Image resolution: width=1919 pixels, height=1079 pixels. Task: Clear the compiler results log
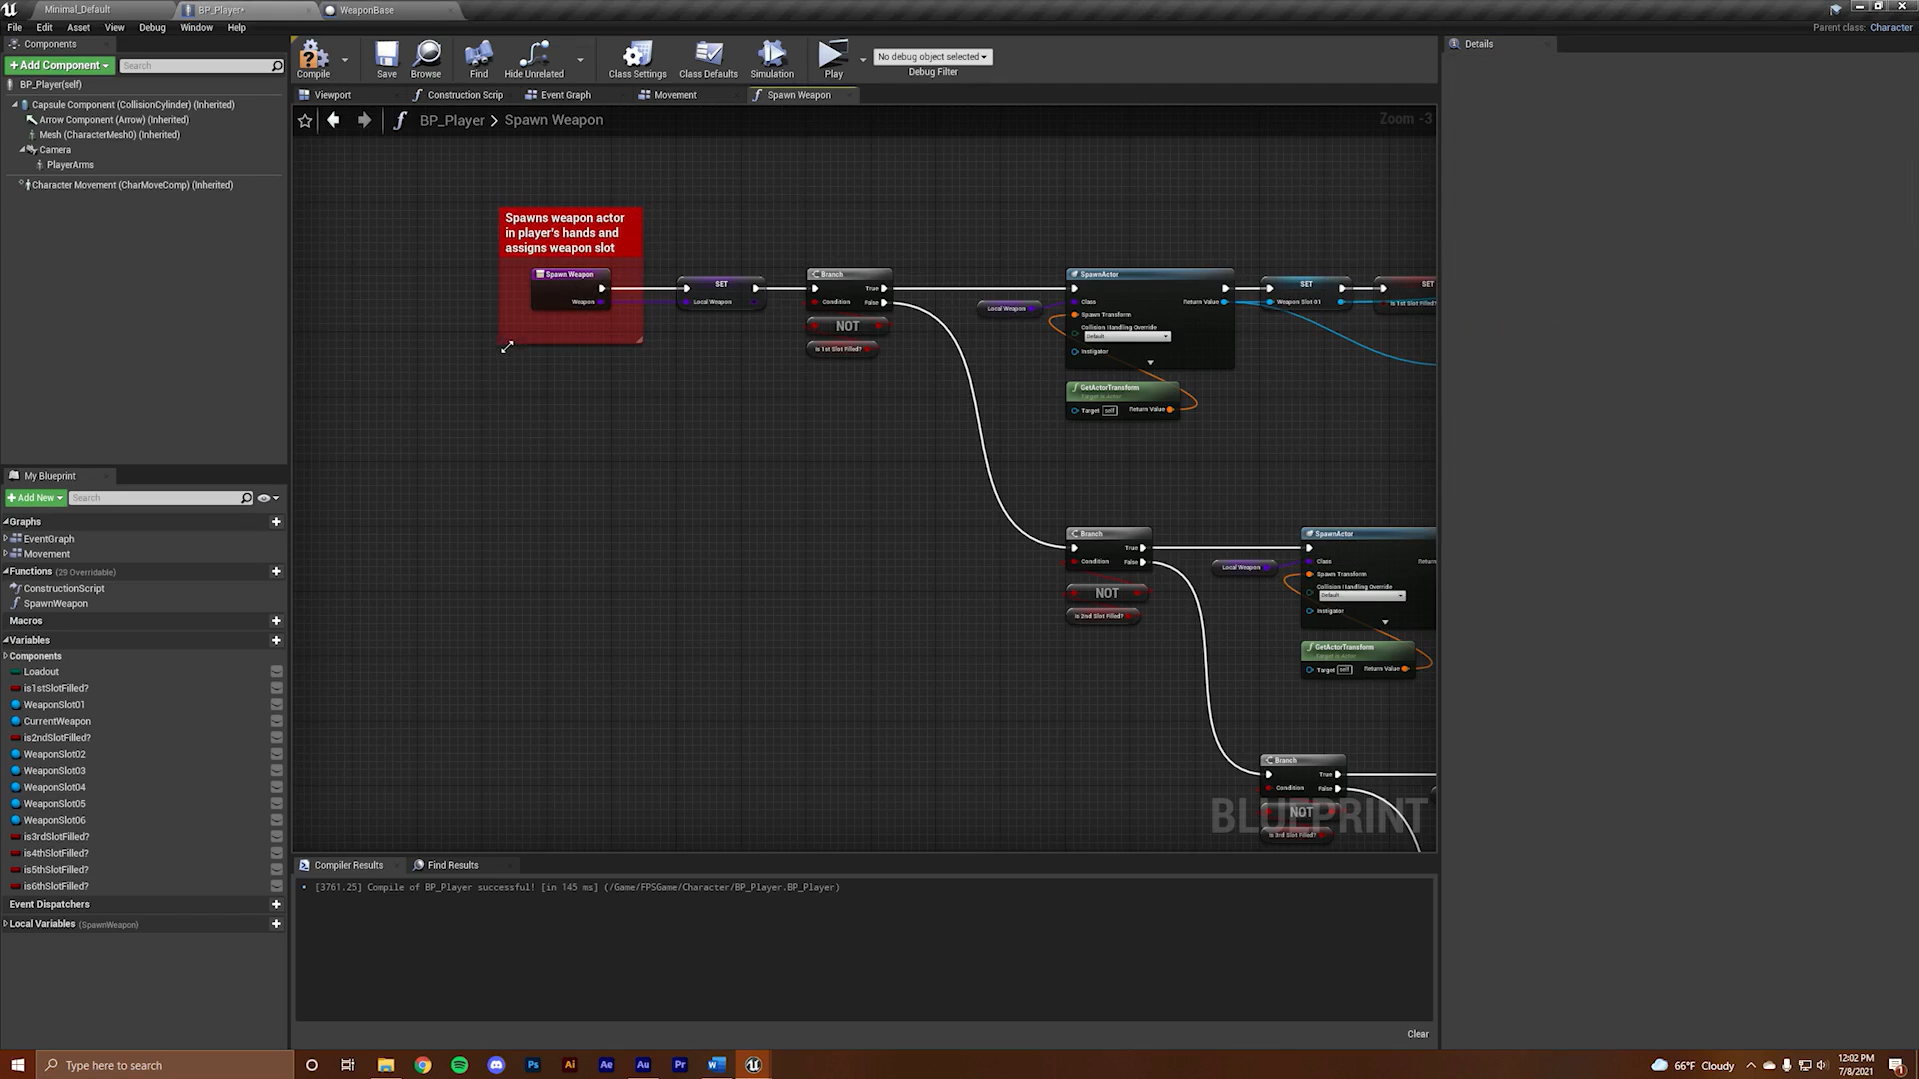point(1417,1034)
